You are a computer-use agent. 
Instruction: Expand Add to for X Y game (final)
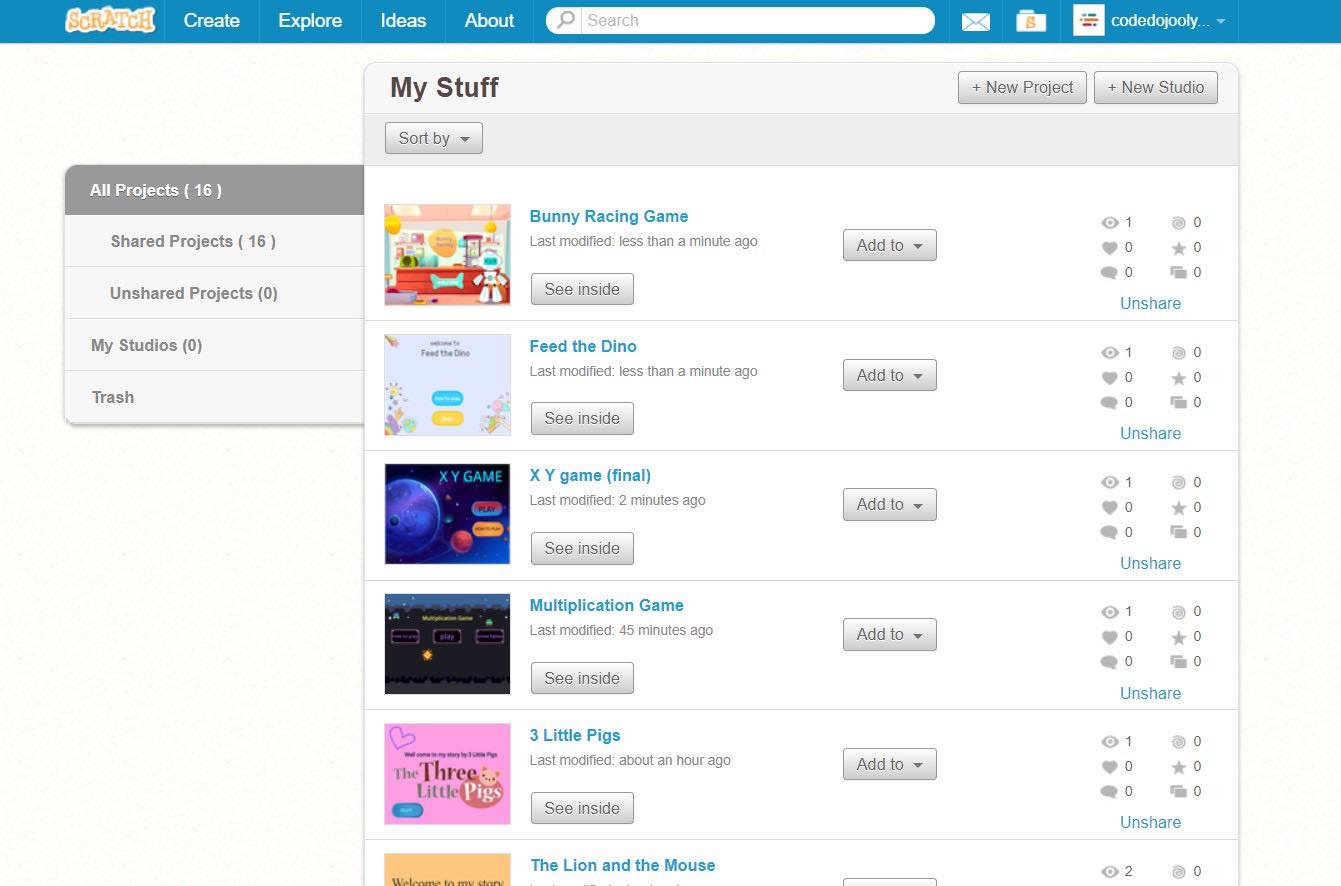tap(890, 505)
